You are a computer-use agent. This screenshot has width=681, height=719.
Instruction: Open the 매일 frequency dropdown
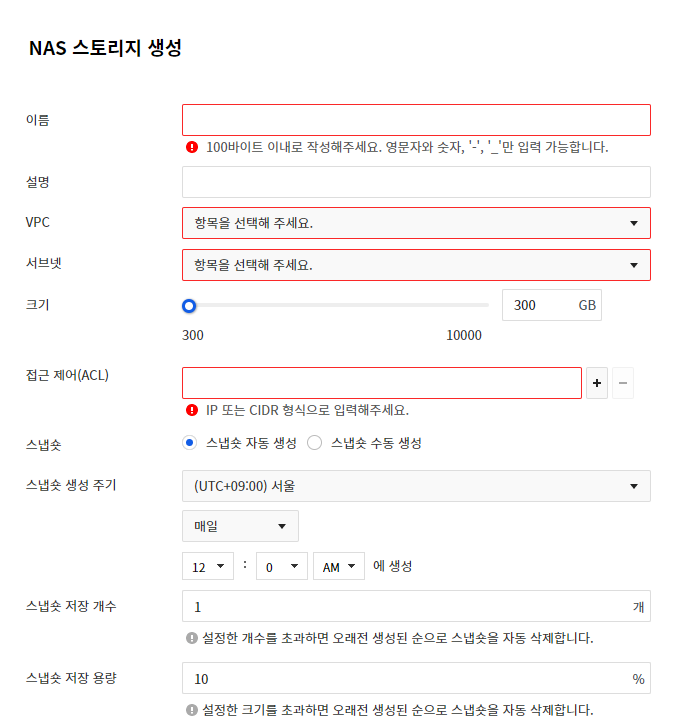point(240,526)
